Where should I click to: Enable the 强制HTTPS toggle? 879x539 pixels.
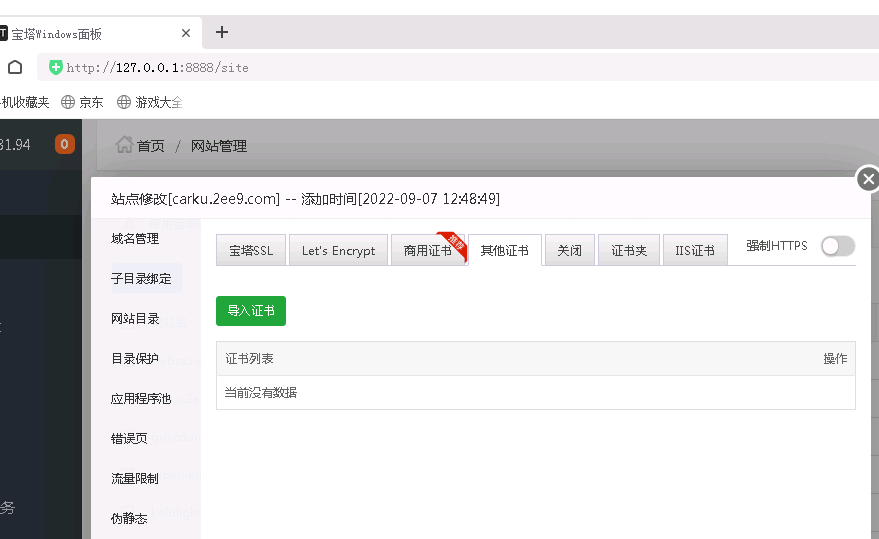837,246
